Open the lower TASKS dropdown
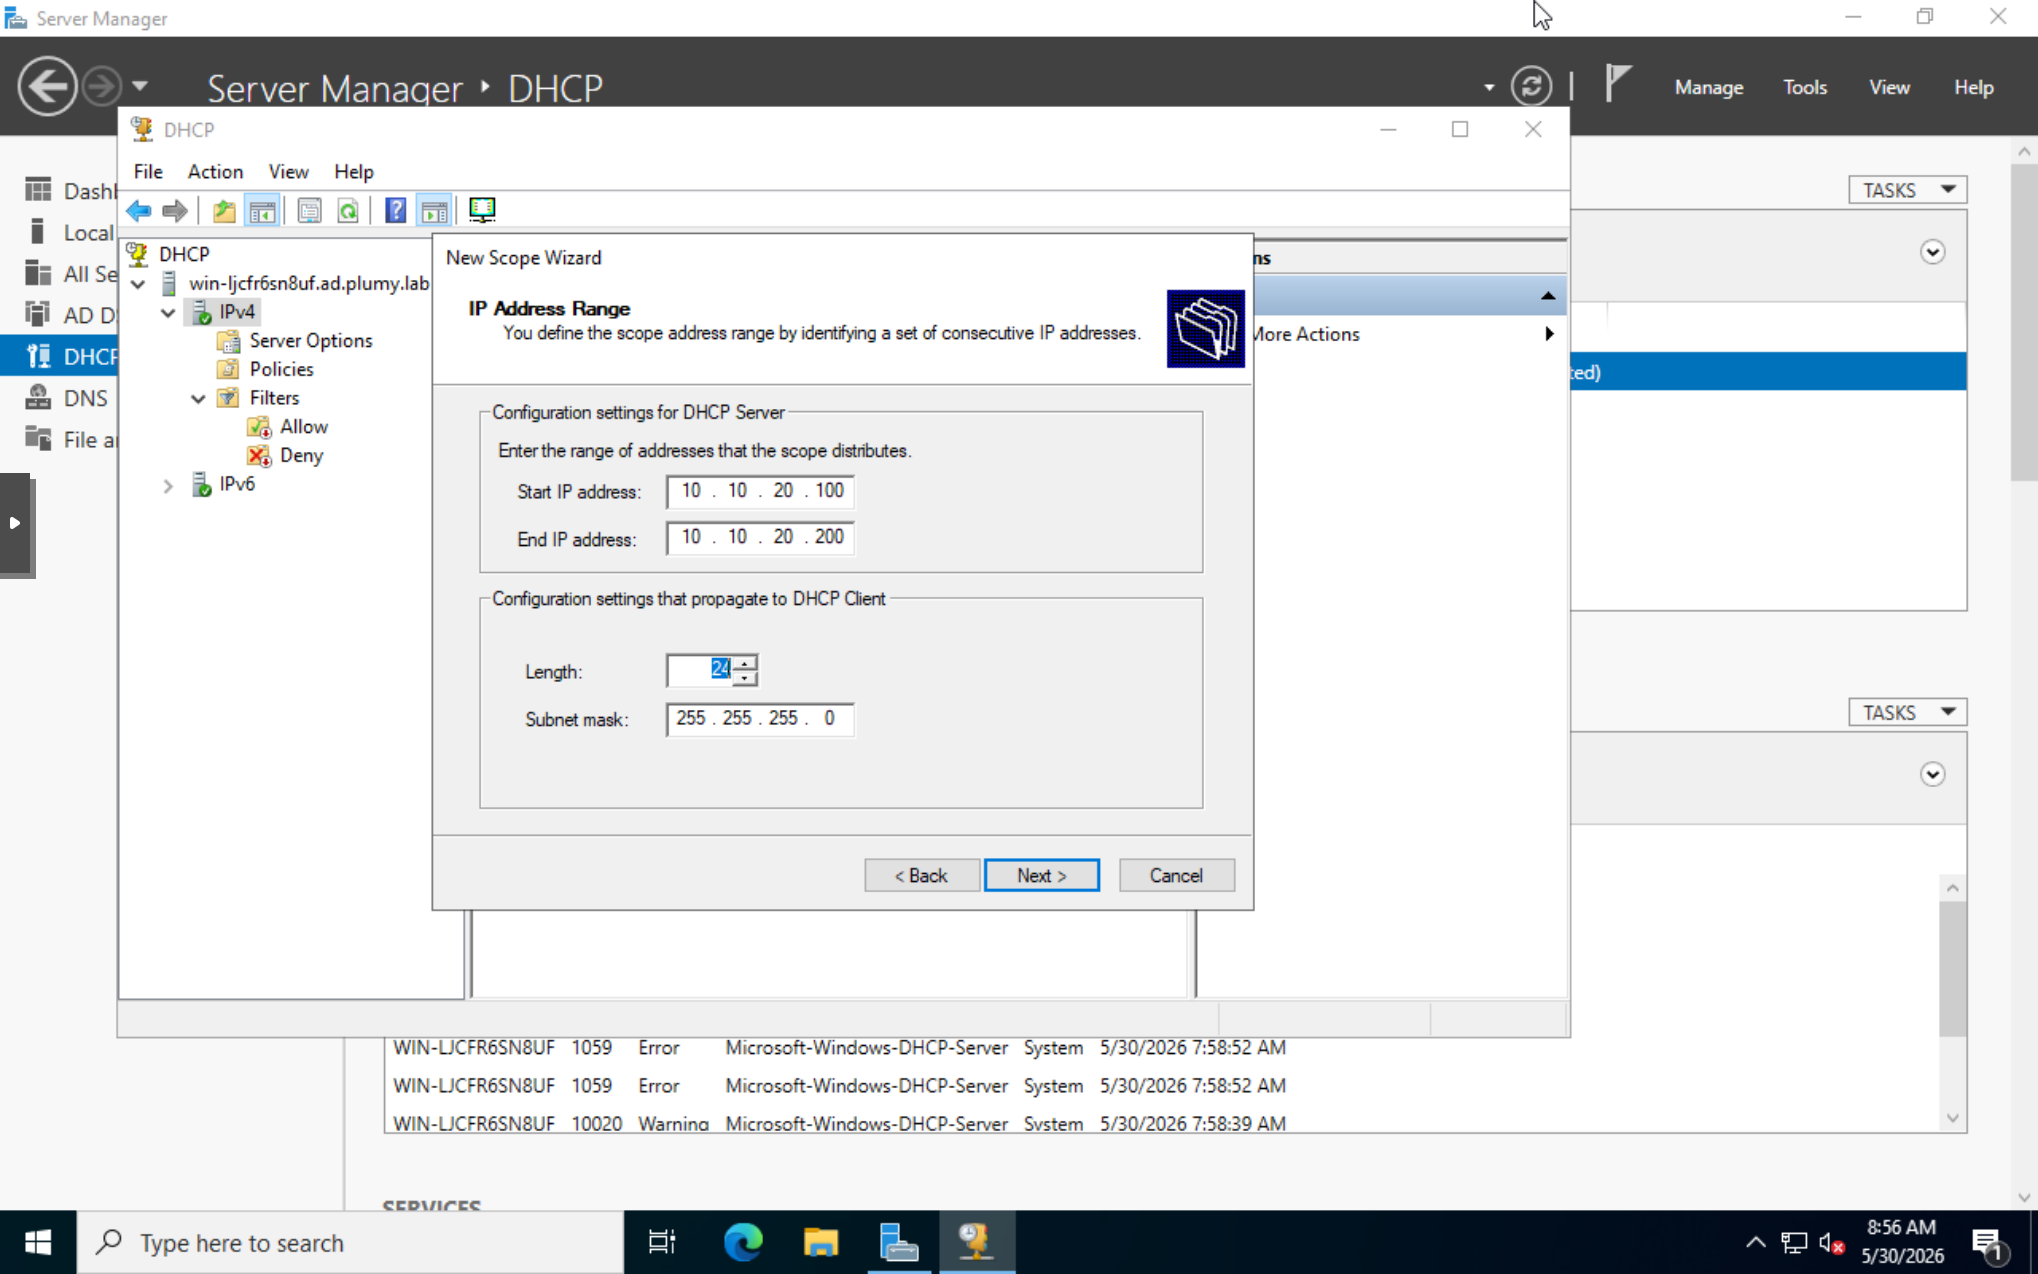This screenshot has width=2038, height=1274. (x=1907, y=712)
